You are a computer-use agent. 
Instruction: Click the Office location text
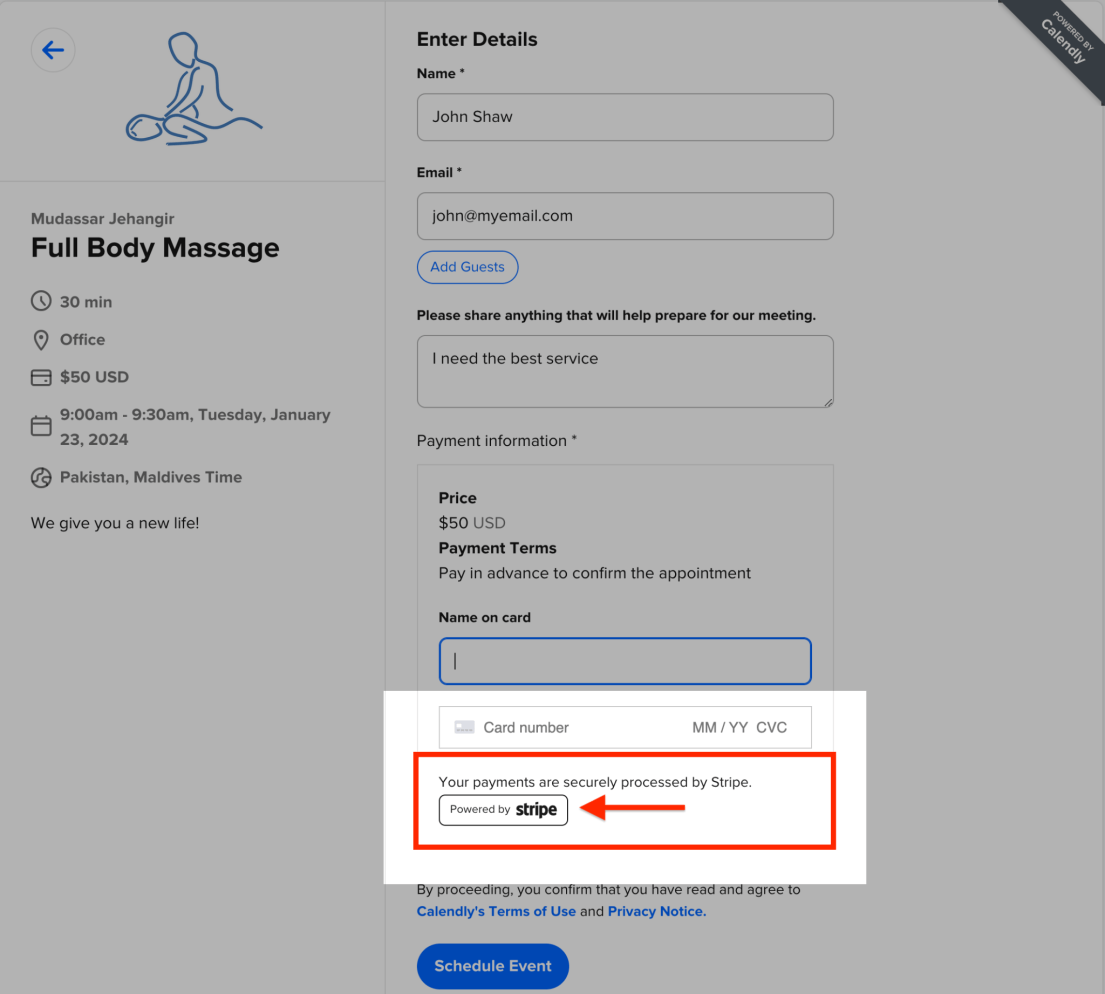[82, 340]
